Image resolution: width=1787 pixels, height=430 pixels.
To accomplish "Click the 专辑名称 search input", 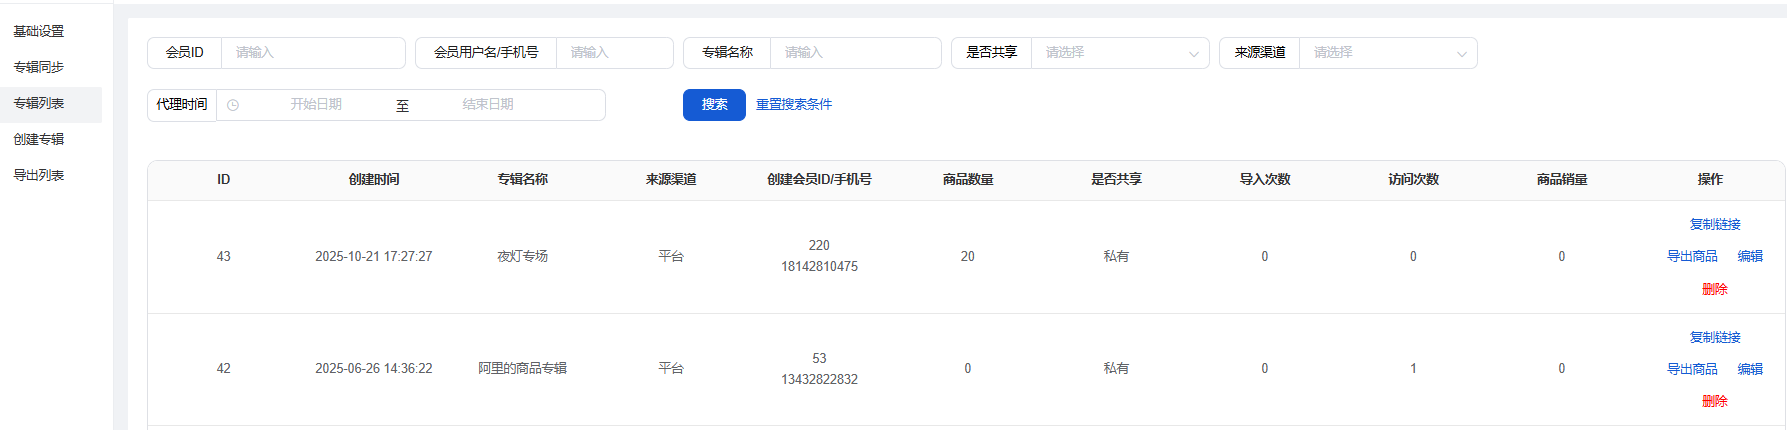I will click(854, 53).
